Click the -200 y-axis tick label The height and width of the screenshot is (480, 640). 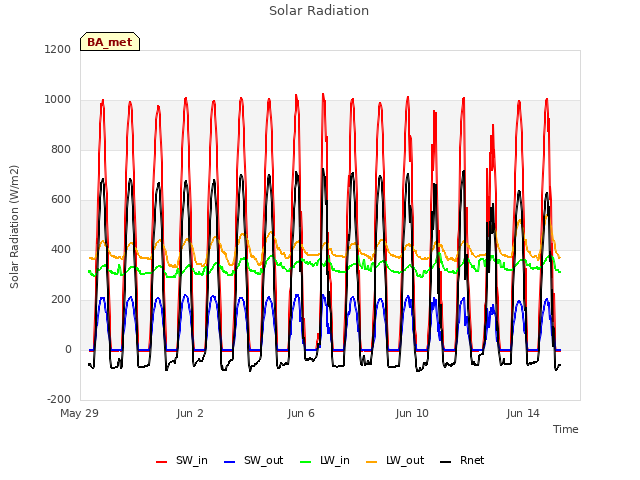point(59,399)
